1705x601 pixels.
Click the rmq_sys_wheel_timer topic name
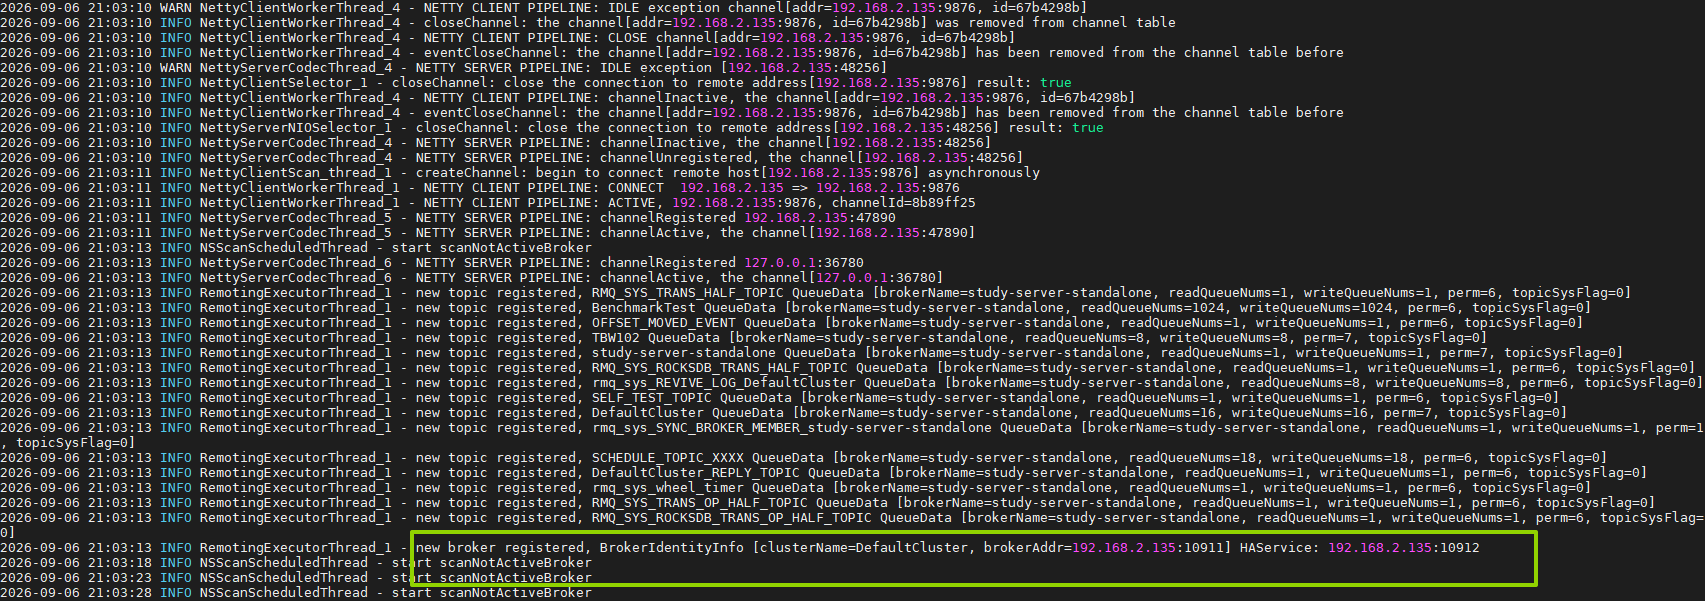point(667,488)
